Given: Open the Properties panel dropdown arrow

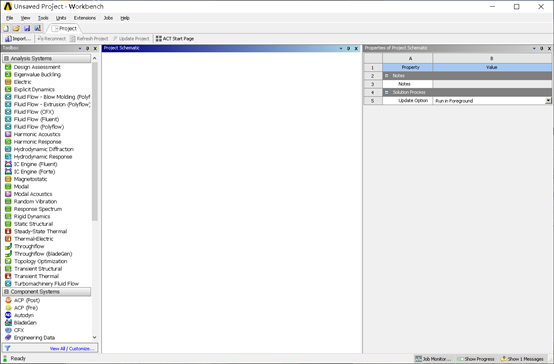Looking at the screenshot, I should click(534, 48).
